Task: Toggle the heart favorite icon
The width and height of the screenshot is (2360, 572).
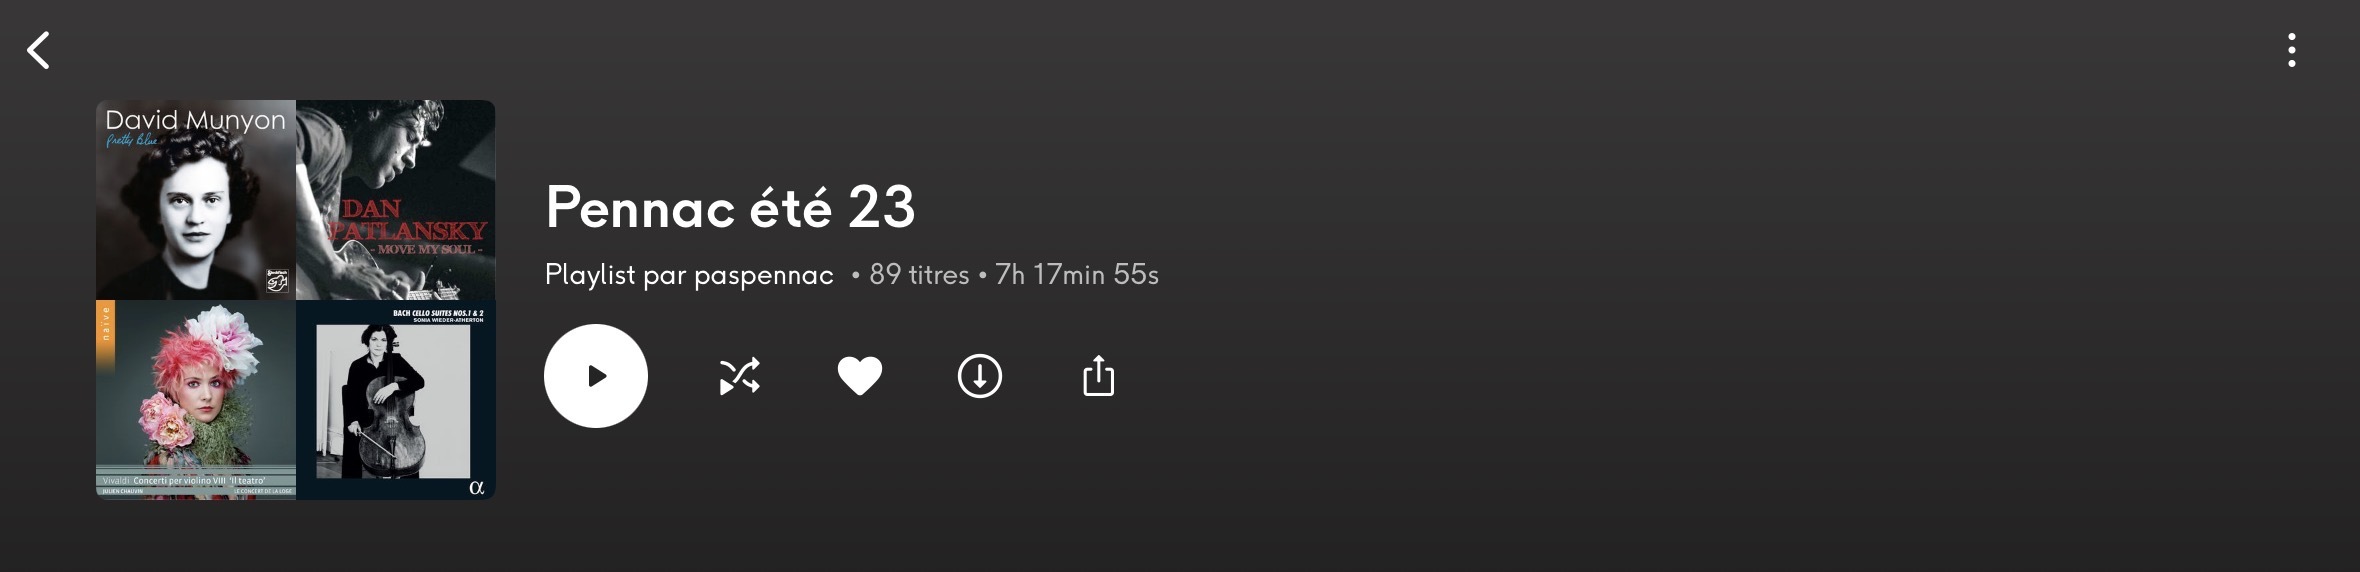Action: click(859, 376)
